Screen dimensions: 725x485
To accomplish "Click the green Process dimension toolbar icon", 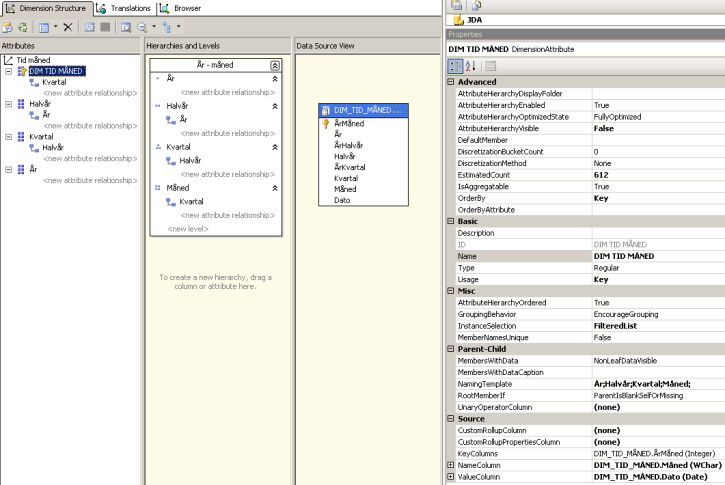I will pyautogui.click(x=22, y=28).
